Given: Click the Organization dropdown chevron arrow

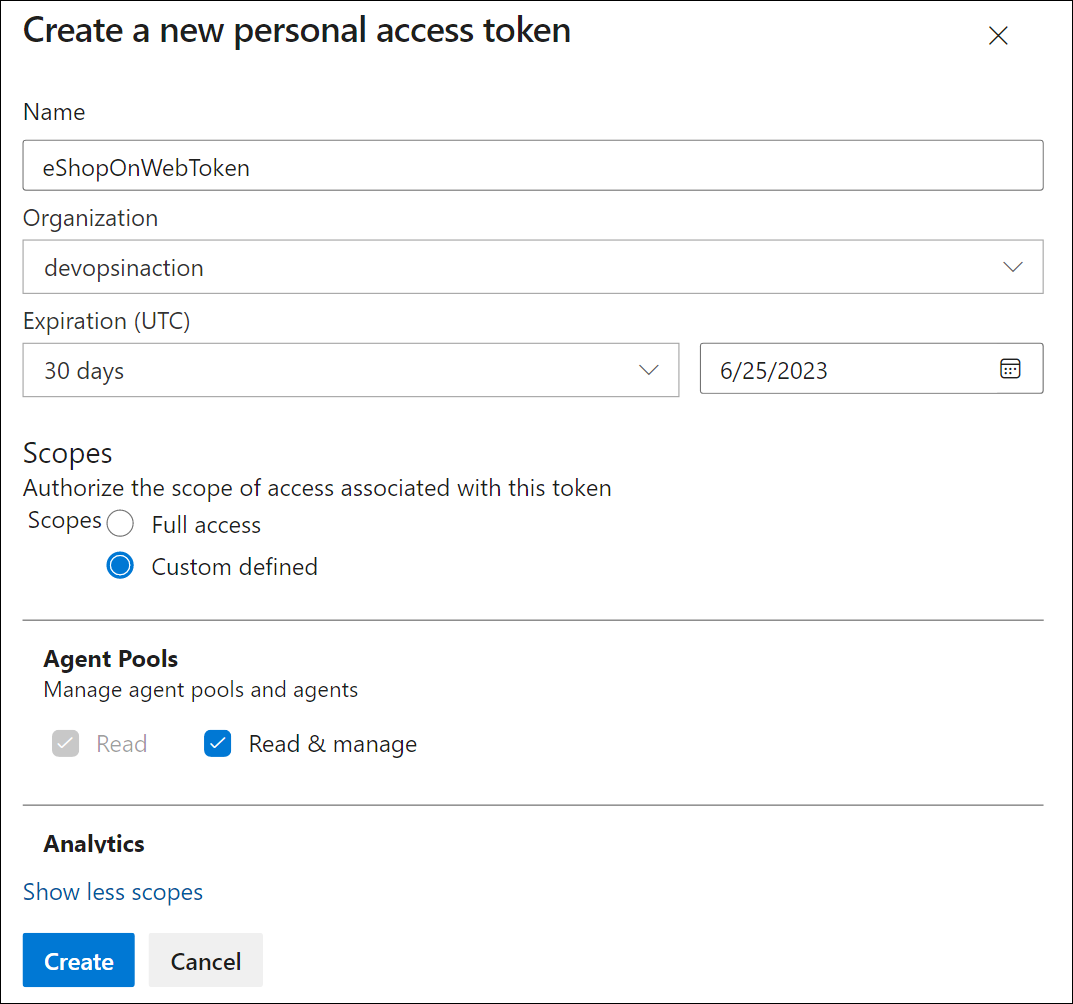Looking at the screenshot, I should pos(1012,267).
